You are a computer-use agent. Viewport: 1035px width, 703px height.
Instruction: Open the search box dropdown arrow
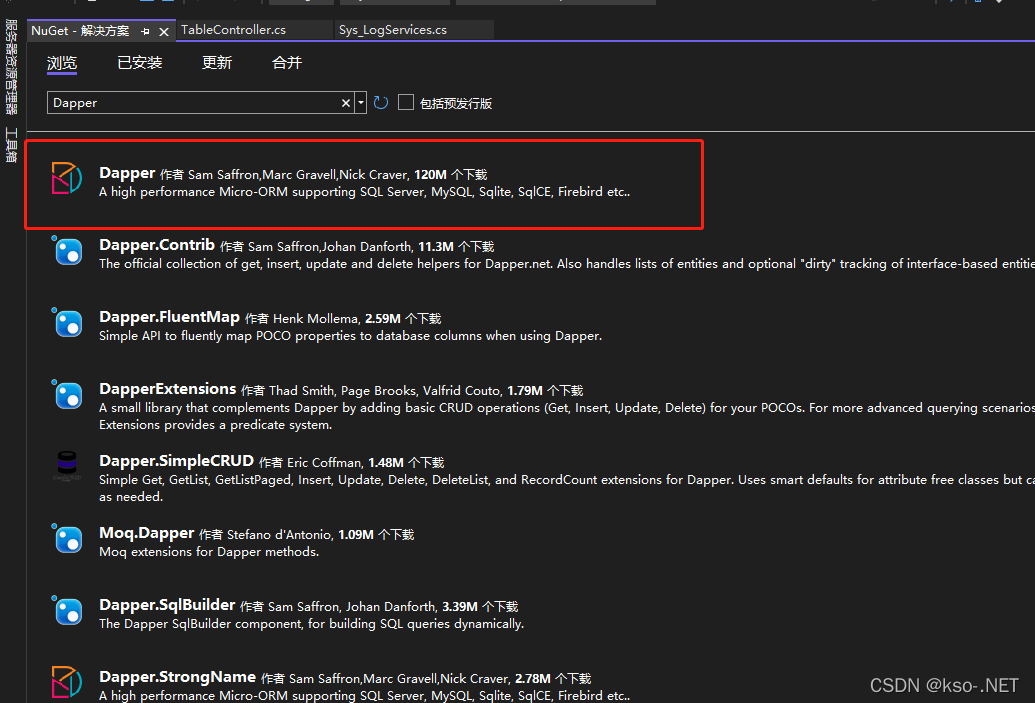360,103
